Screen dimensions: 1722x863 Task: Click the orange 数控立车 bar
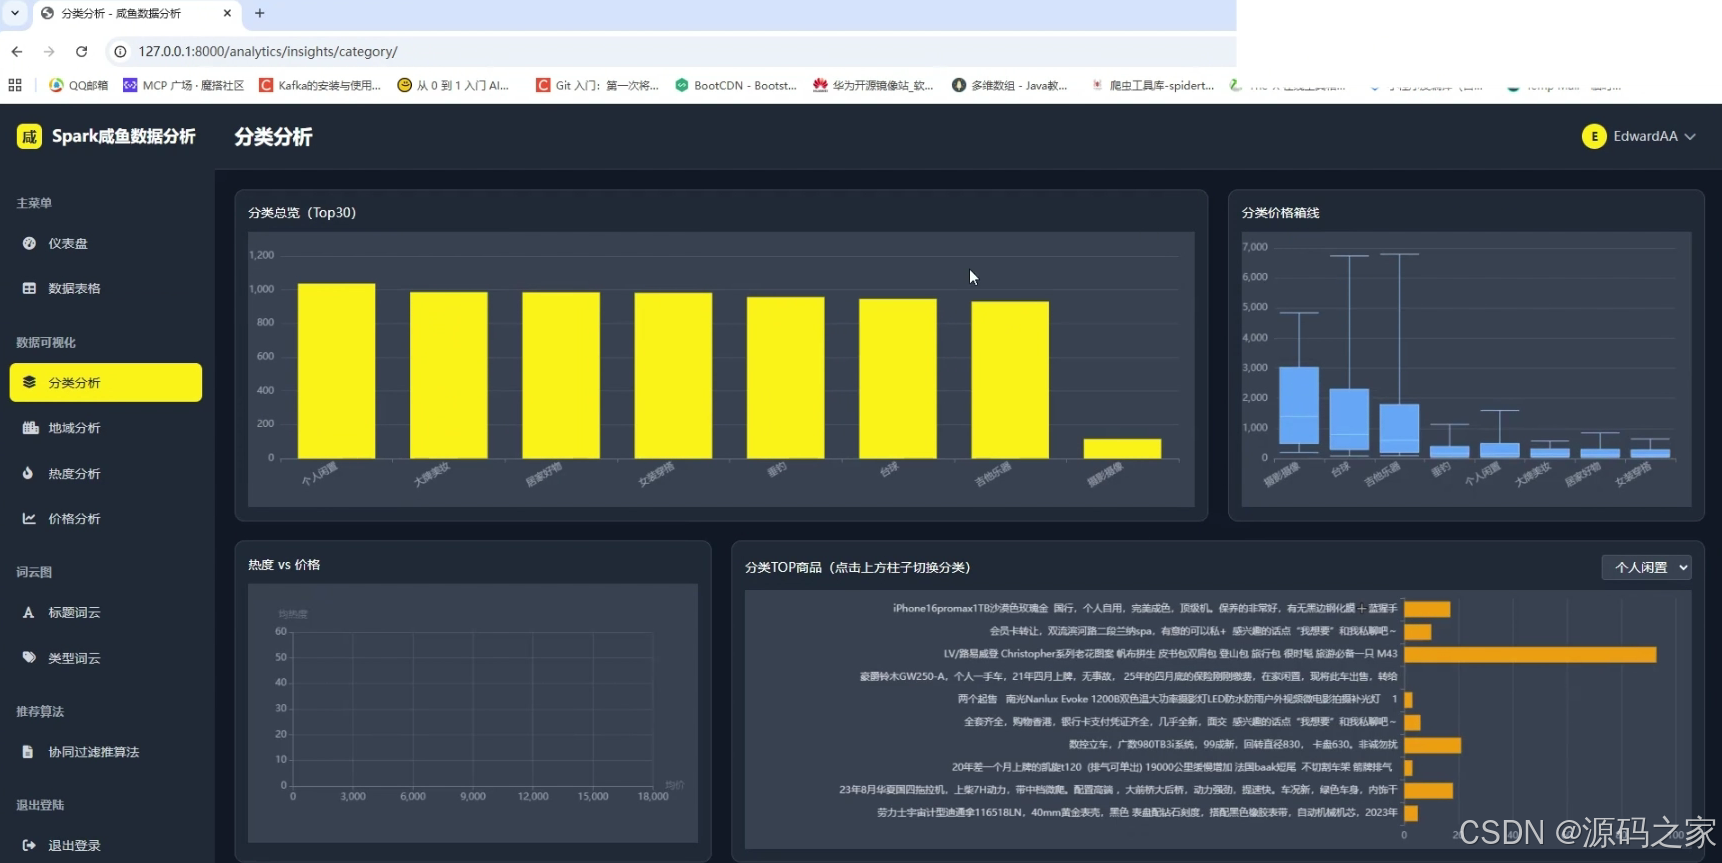point(1432,745)
